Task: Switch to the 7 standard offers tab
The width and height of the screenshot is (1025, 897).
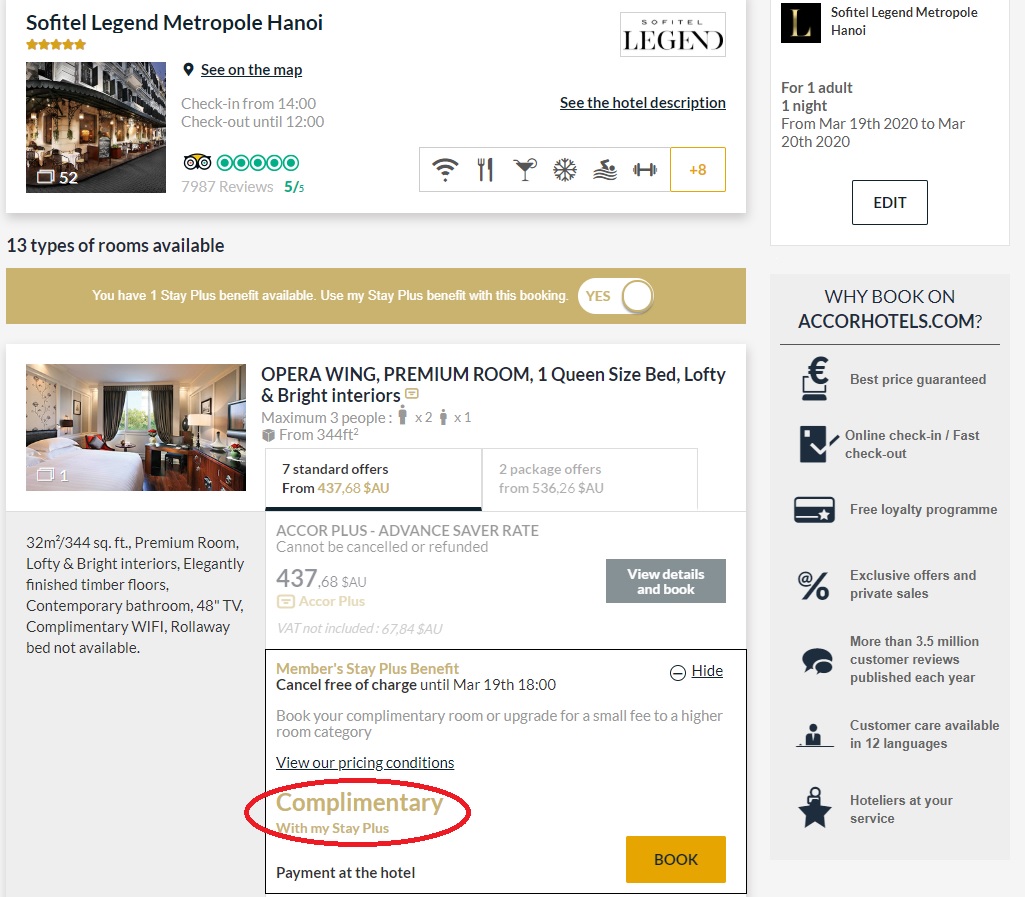Action: pos(373,479)
